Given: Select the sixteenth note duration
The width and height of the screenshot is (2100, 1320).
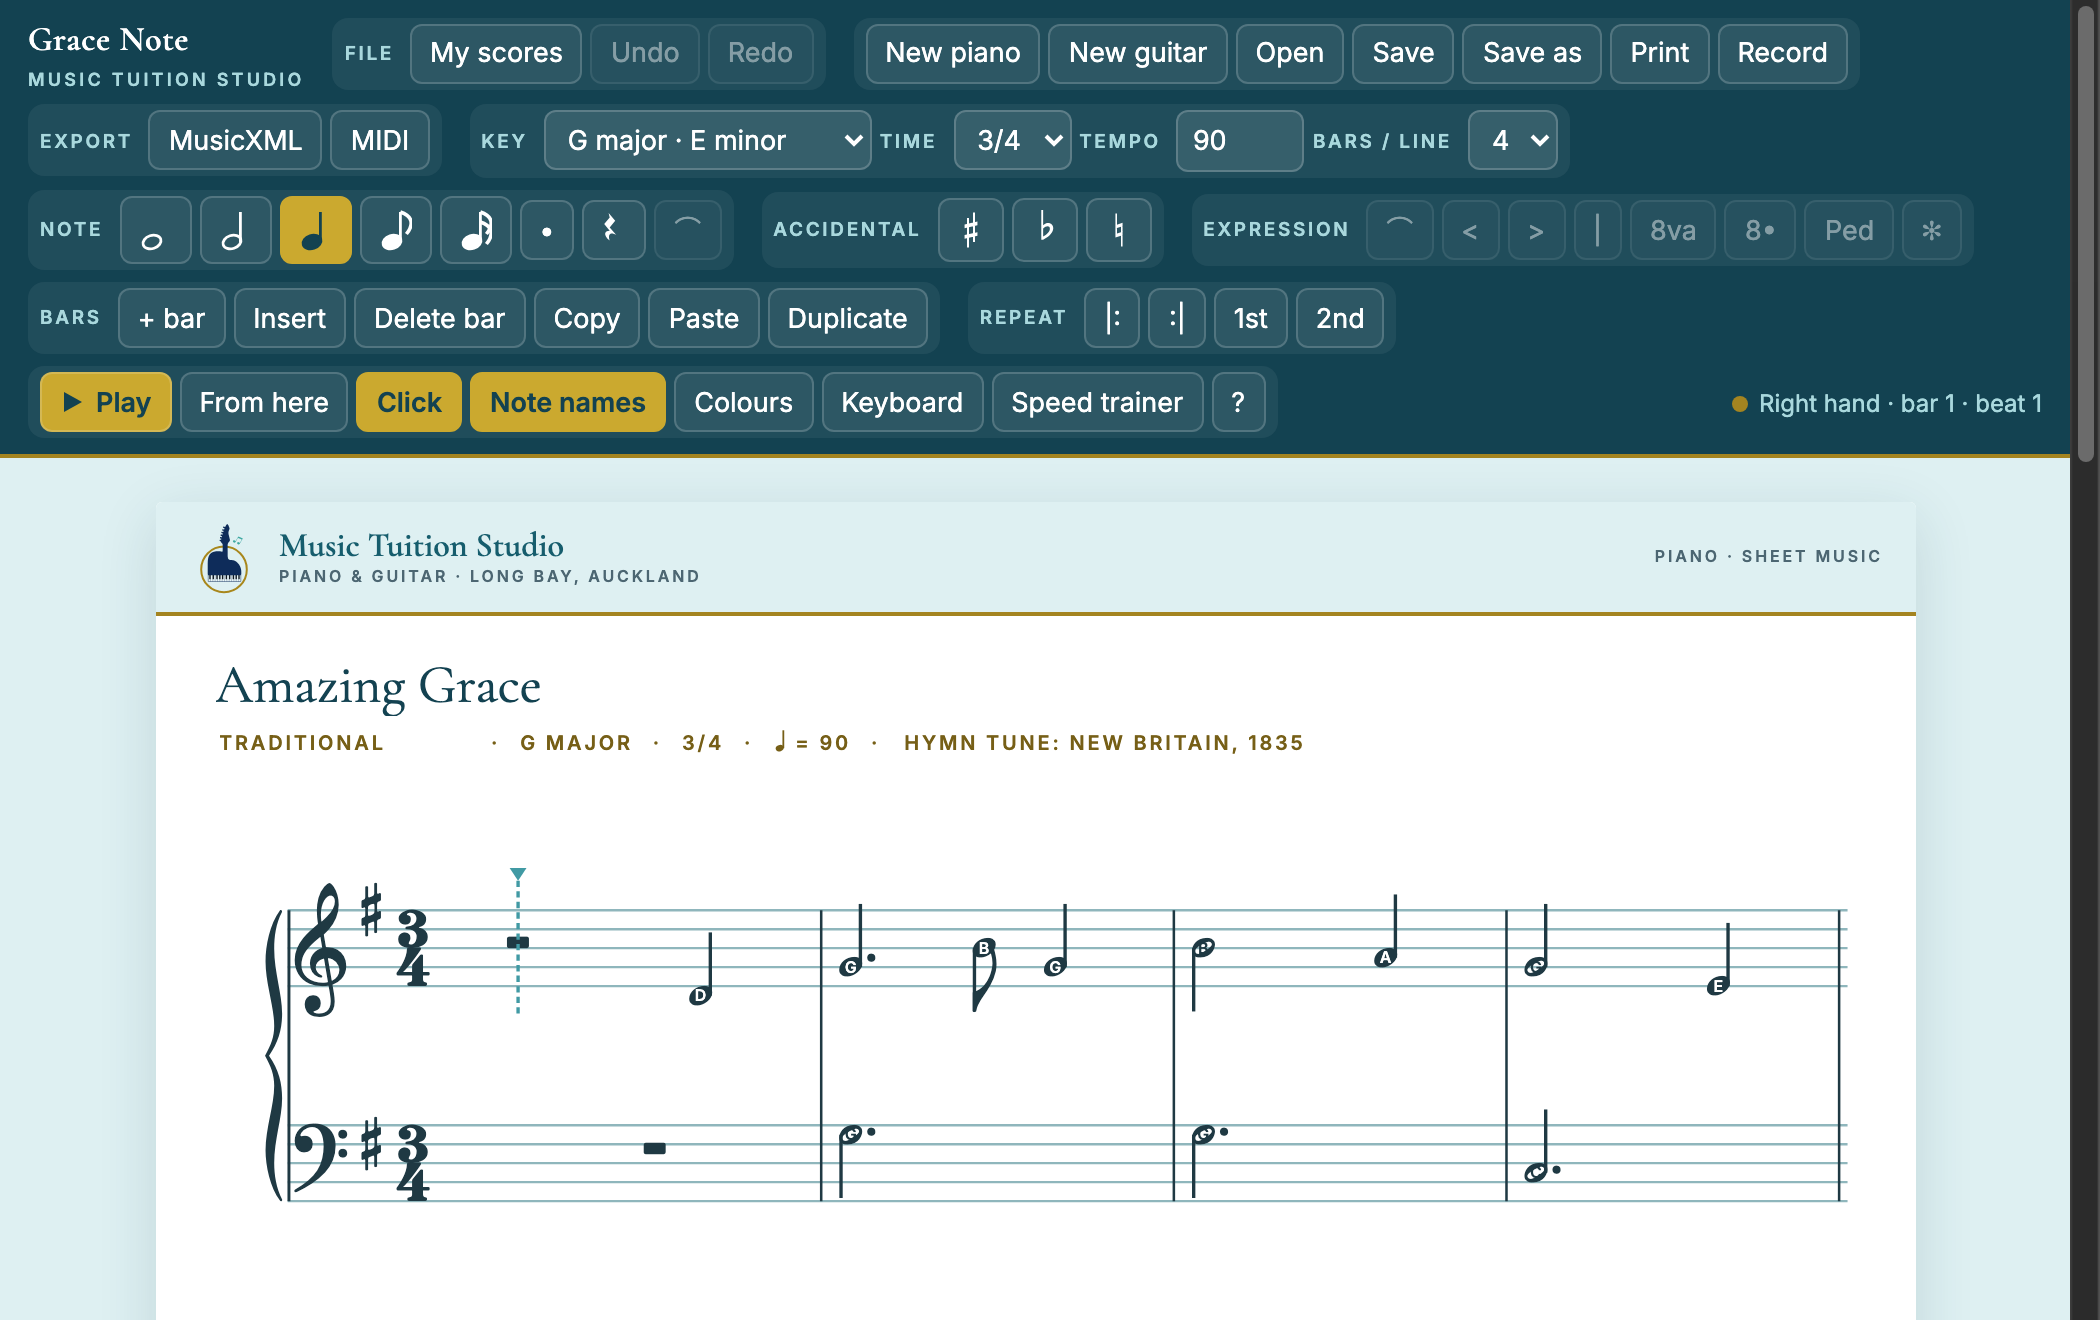Looking at the screenshot, I should click(x=475, y=230).
